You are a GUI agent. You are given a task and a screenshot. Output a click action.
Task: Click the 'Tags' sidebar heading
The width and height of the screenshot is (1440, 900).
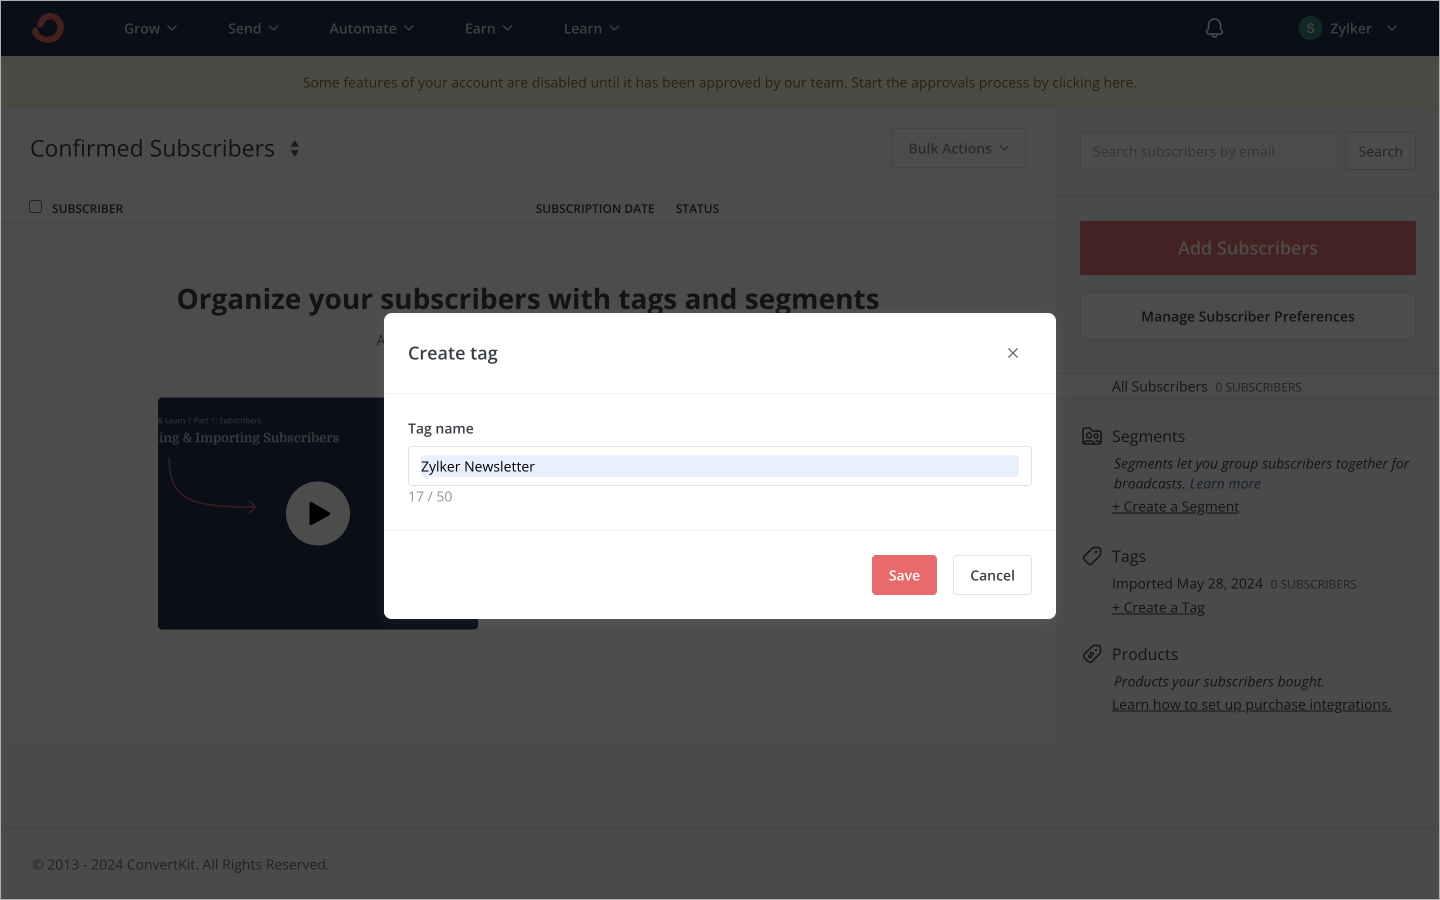click(x=1129, y=556)
